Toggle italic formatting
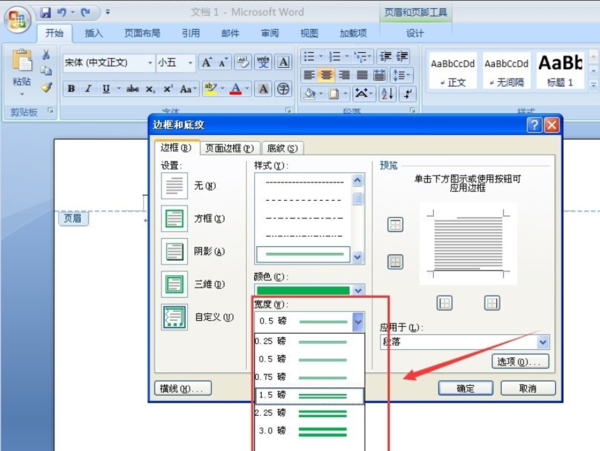The width and height of the screenshot is (600, 451). click(88, 89)
